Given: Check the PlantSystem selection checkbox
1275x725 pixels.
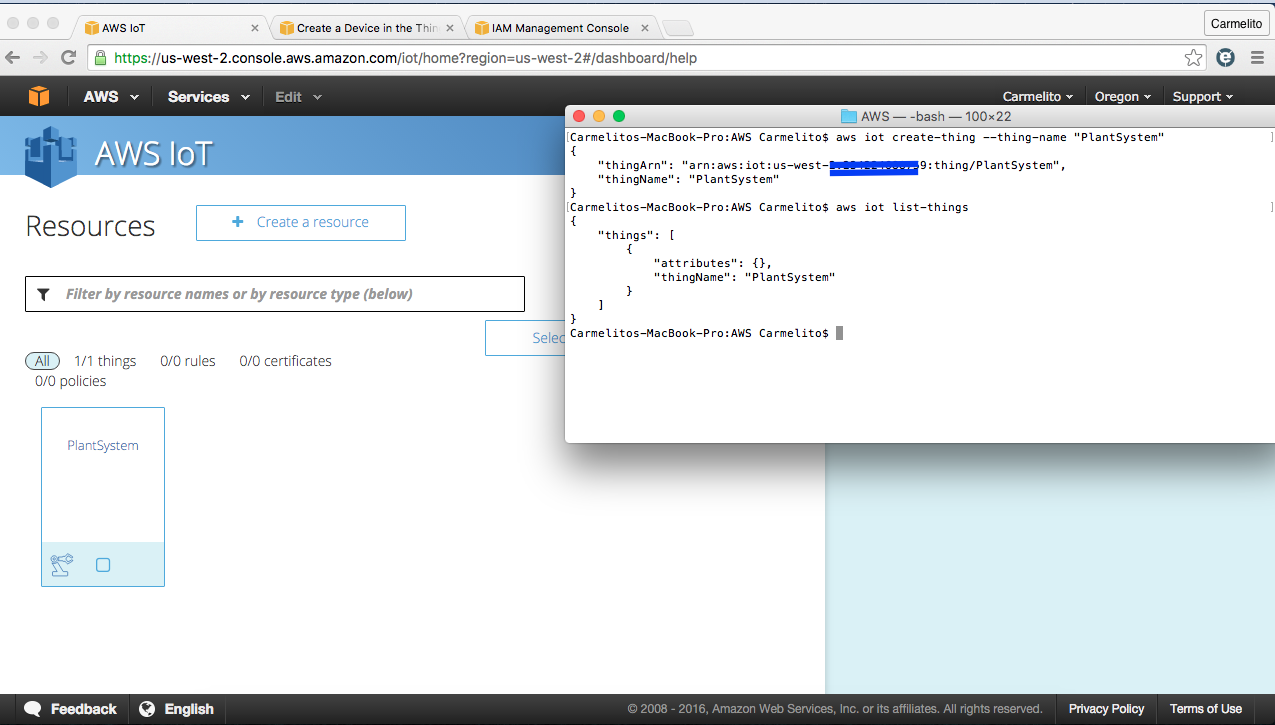Looking at the screenshot, I should point(103,565).
